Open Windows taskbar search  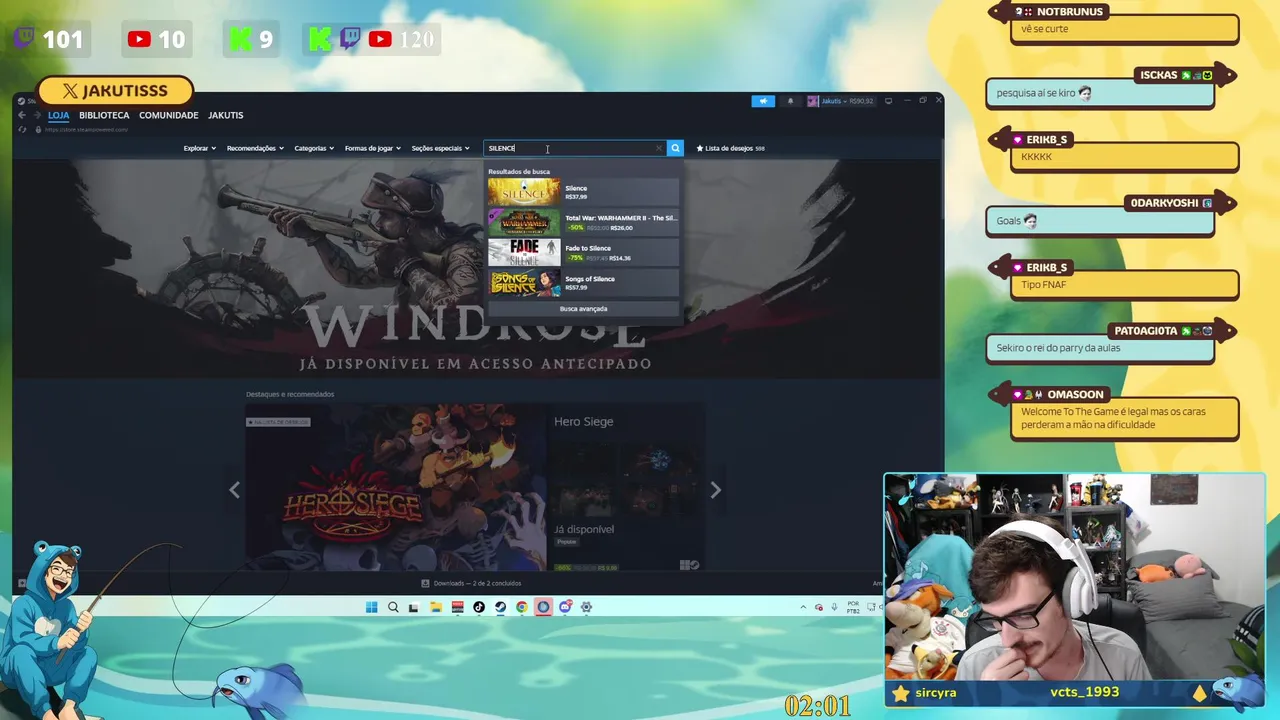coord(393,607)
